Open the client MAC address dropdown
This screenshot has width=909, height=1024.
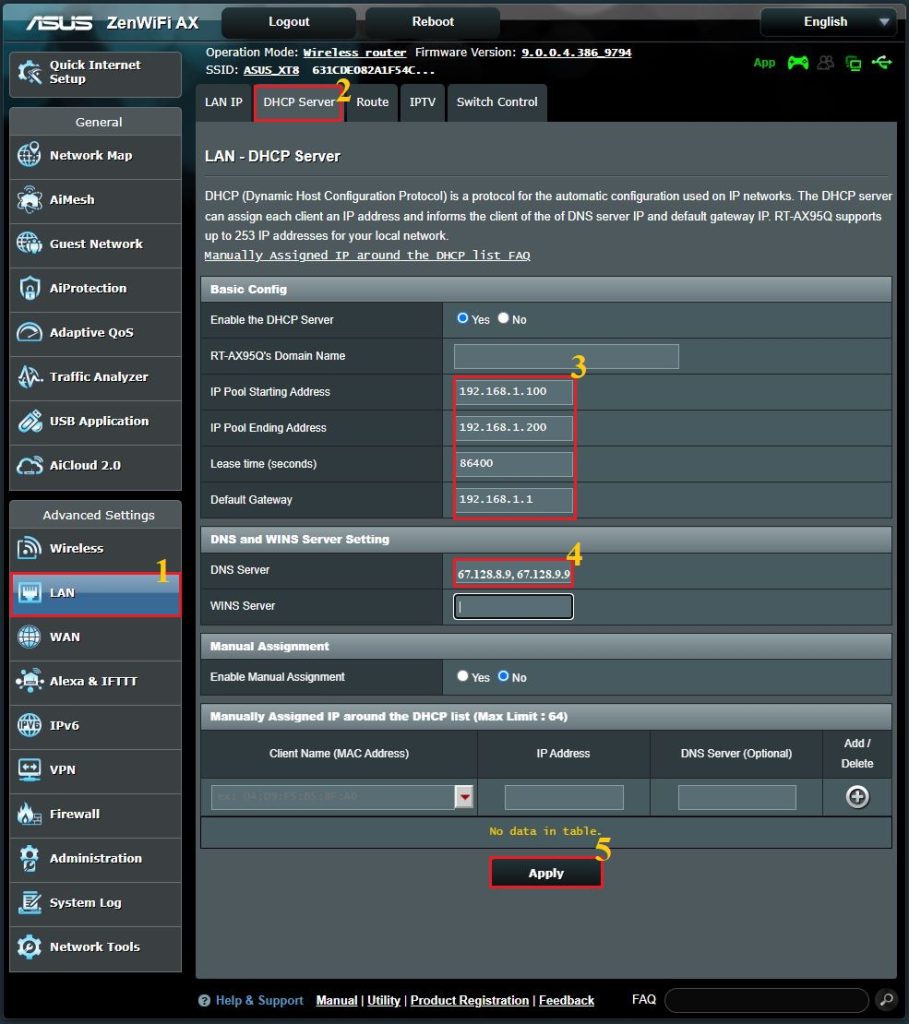tap(463, 796)
